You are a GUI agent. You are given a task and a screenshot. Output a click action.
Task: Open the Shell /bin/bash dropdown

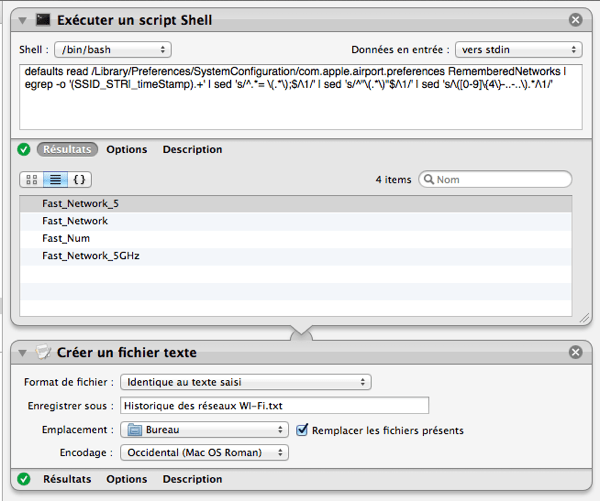pos(113,49)
